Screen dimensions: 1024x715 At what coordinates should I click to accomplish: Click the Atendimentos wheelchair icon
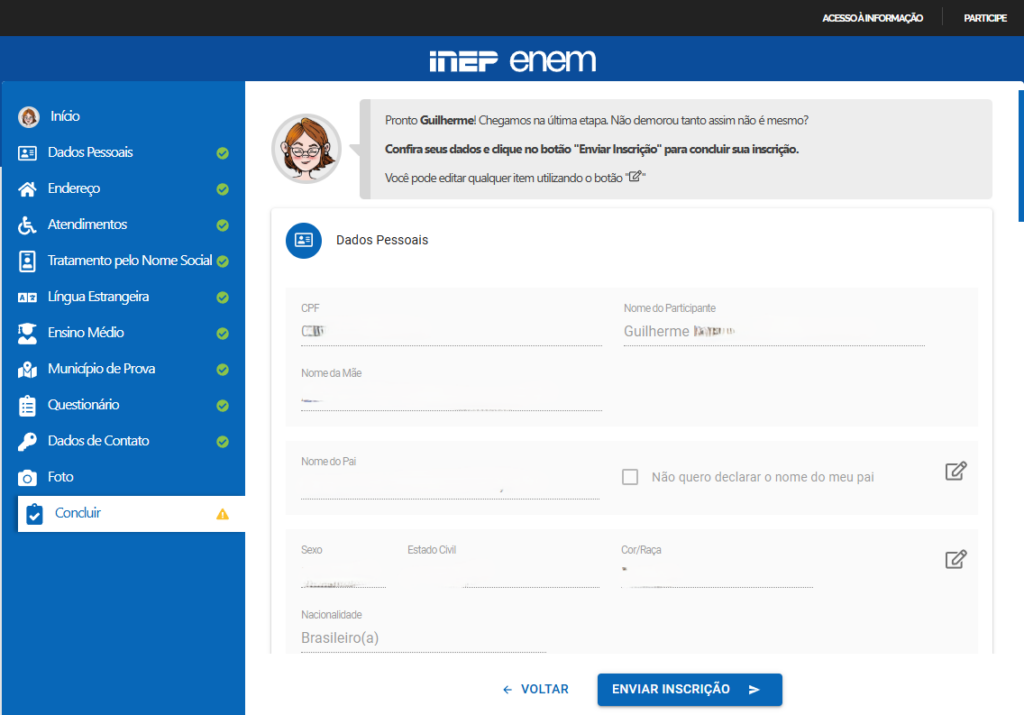27,225
